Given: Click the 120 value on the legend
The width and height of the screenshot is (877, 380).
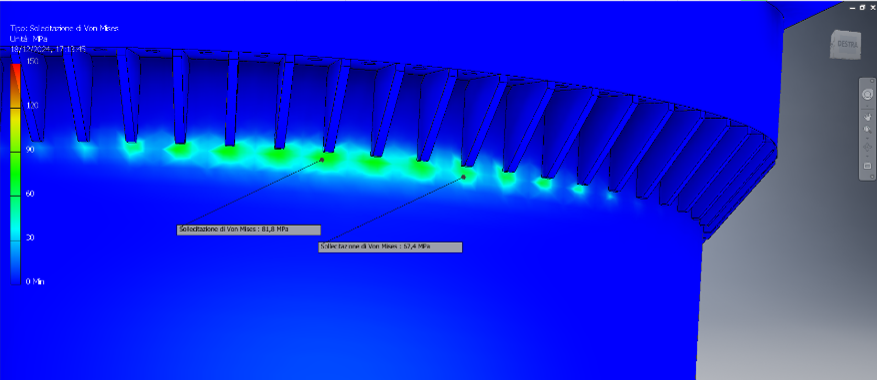Looking at the screenshot, I should tap(32, 105).
